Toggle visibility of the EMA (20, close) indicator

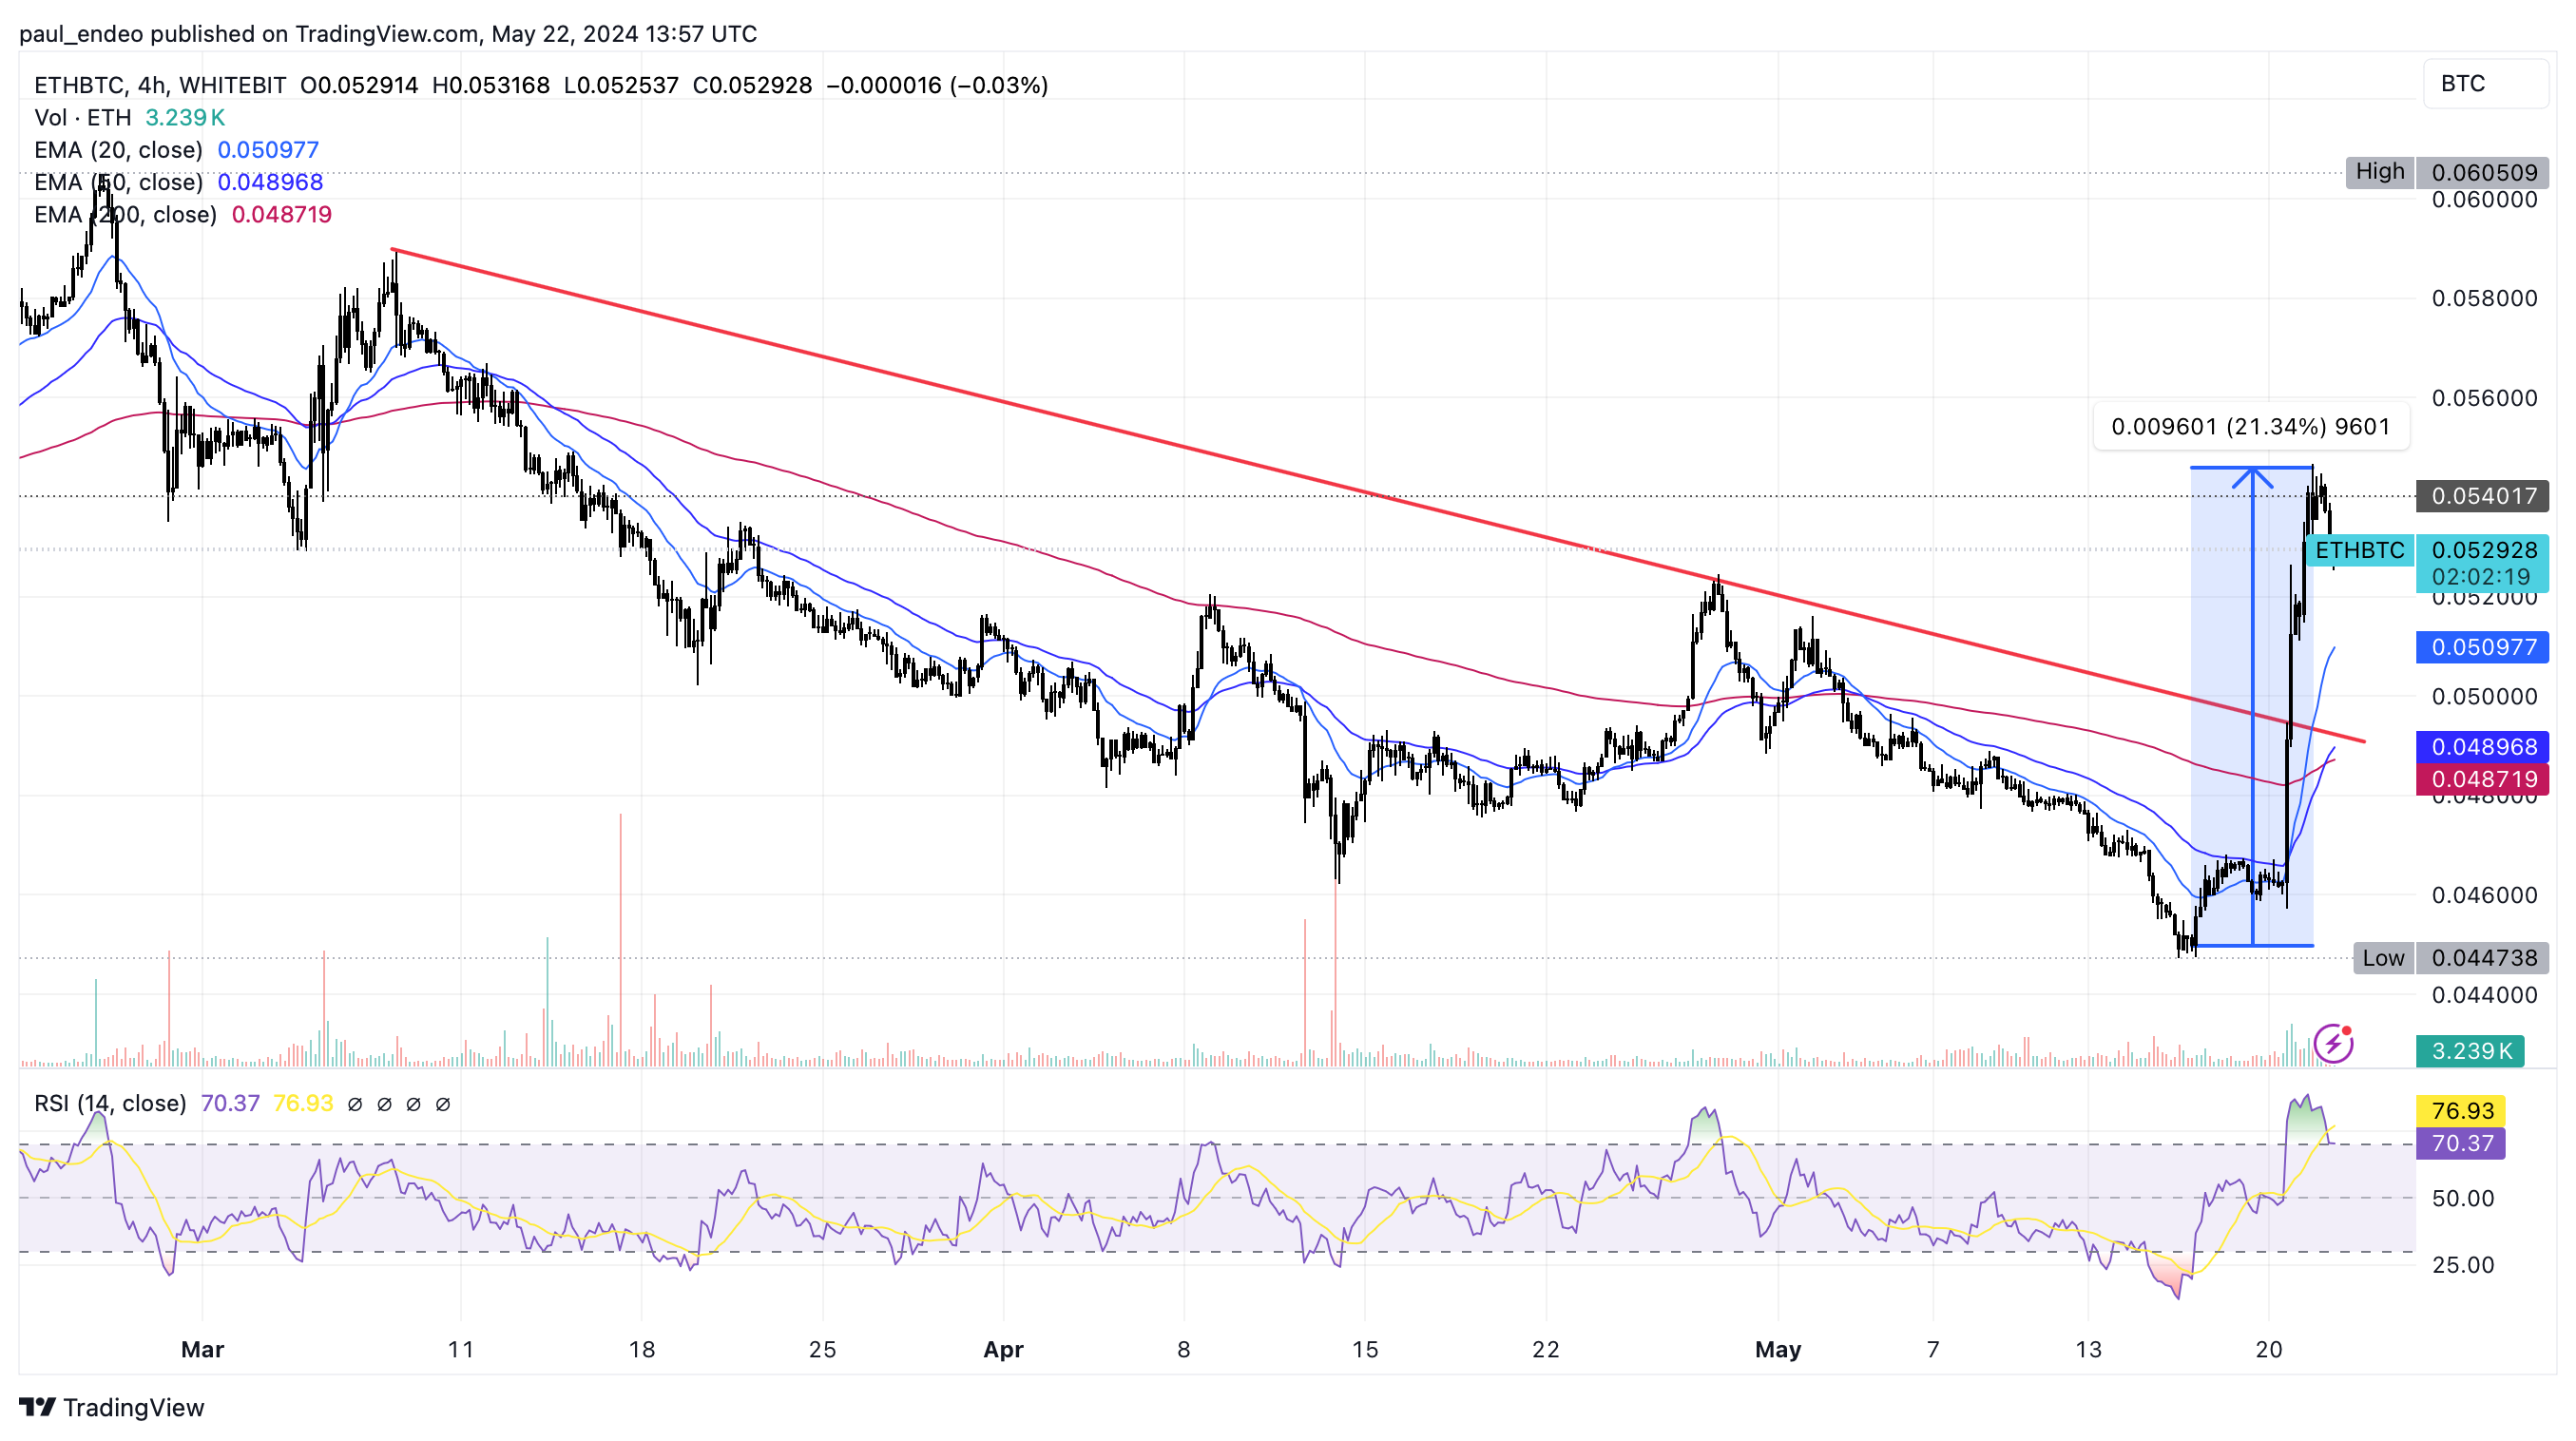coord(120,150)
